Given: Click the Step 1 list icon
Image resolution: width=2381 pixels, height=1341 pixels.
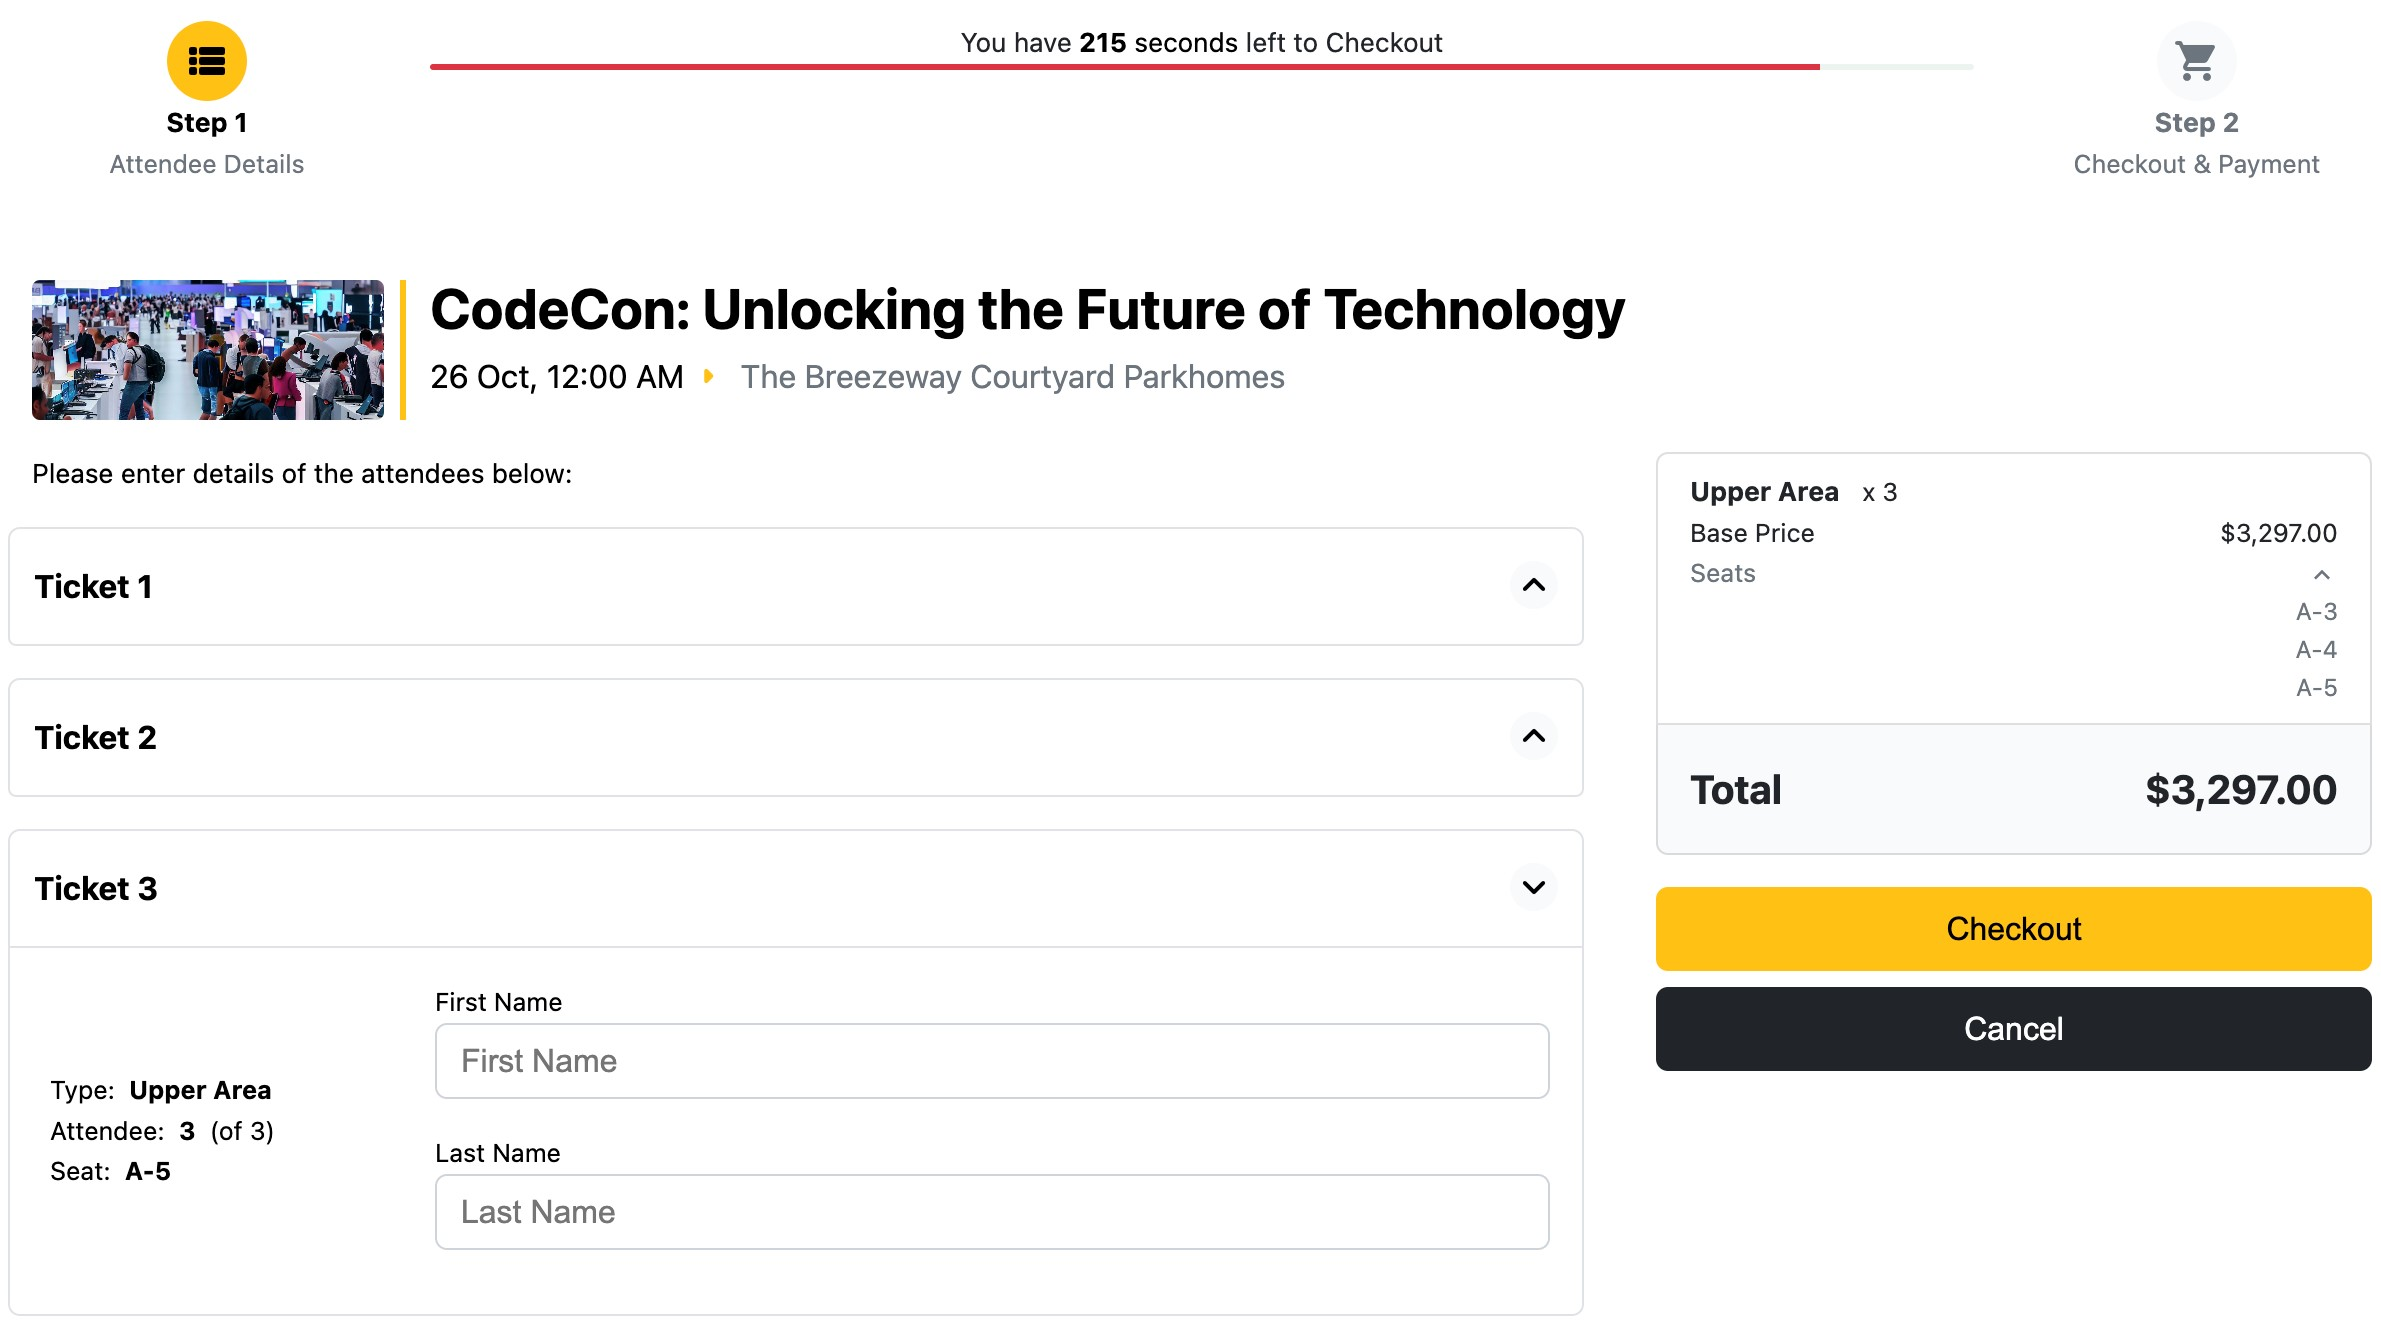Looking at the screenshot, I should [207, 61].
